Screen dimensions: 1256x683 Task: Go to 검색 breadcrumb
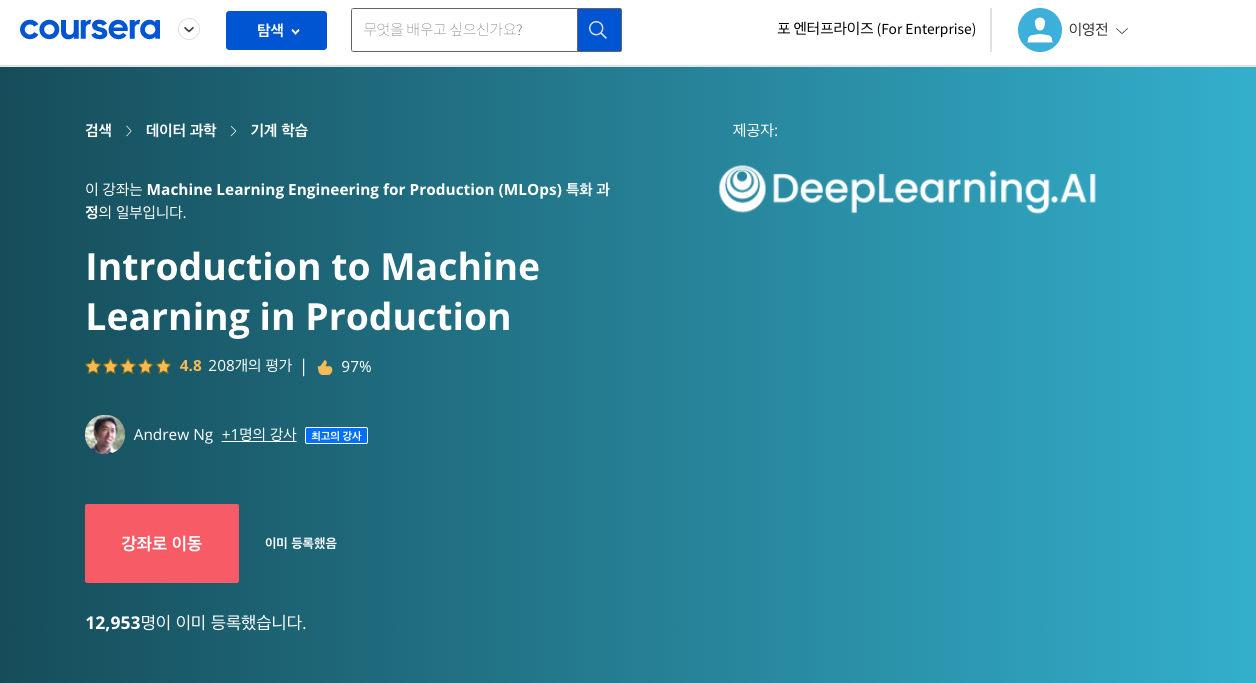98,130
